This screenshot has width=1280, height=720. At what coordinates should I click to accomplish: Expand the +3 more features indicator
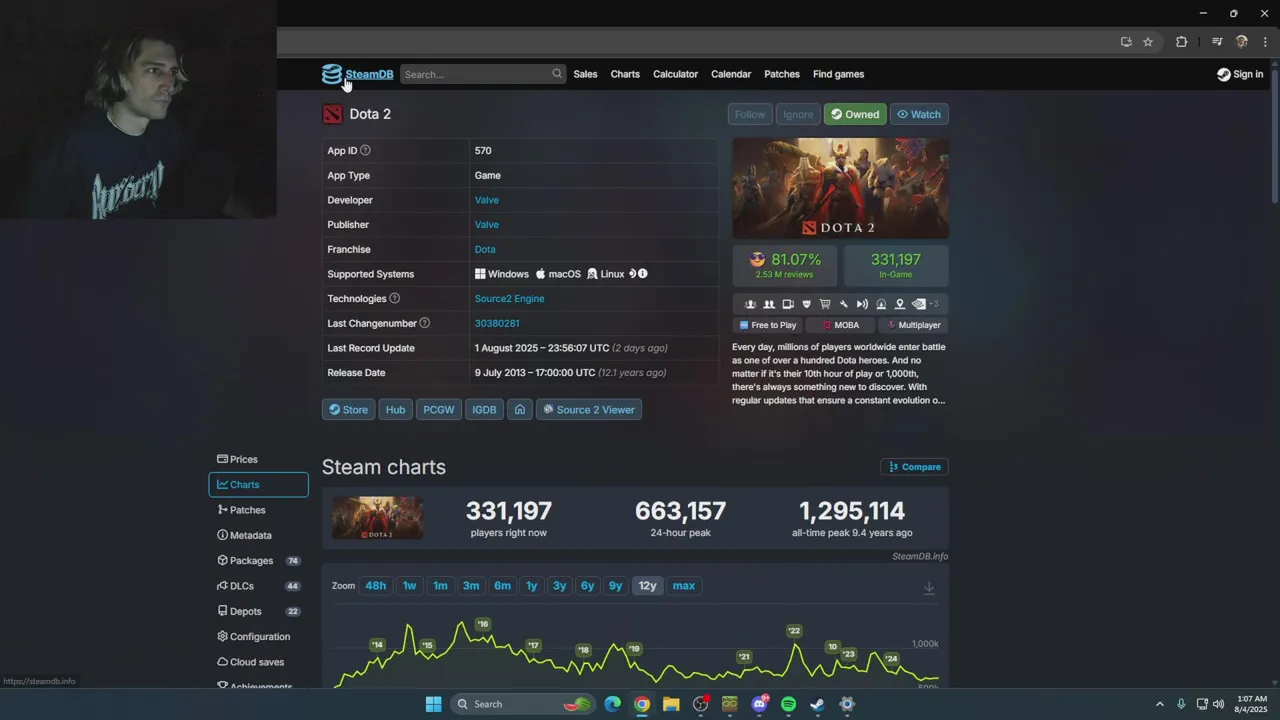(934, 304)
